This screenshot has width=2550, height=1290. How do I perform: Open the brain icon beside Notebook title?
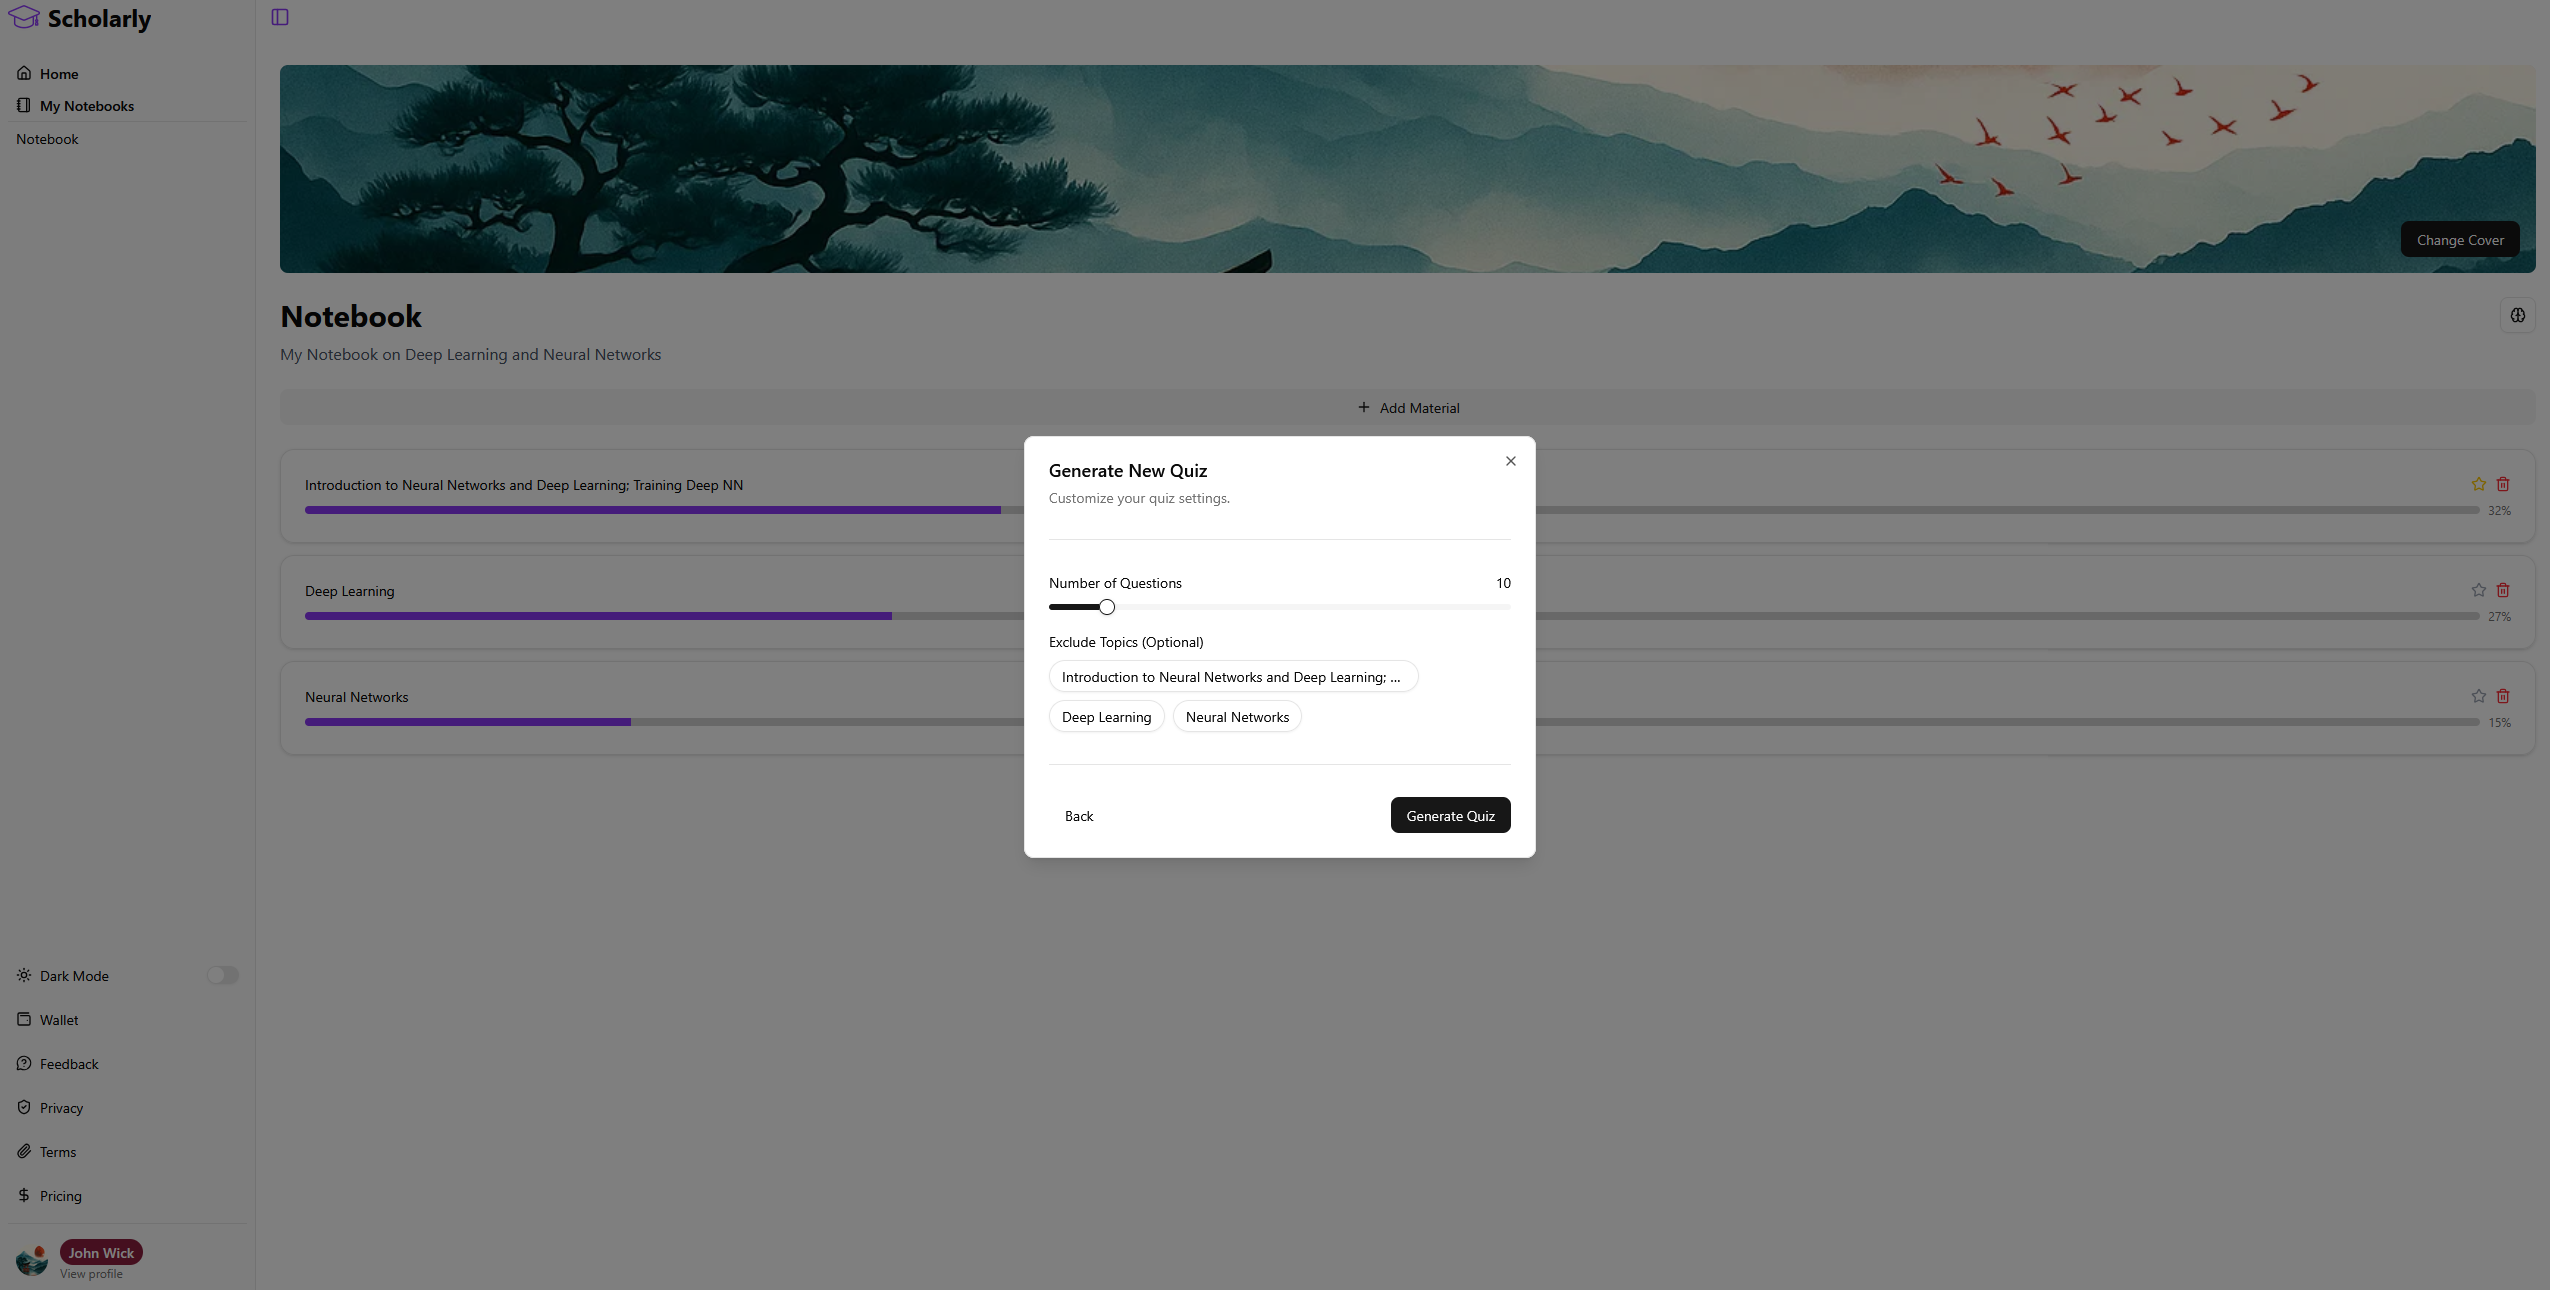2517,315
